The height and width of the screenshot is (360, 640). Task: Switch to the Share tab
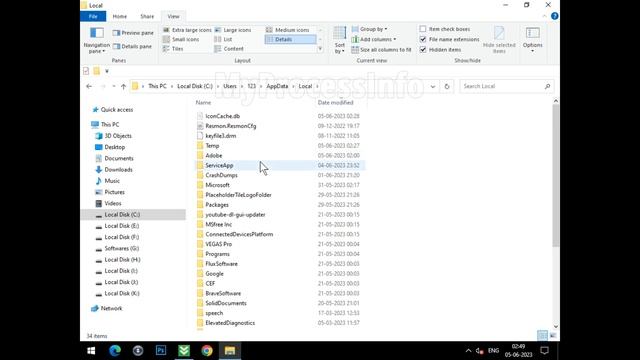(147, 16)
